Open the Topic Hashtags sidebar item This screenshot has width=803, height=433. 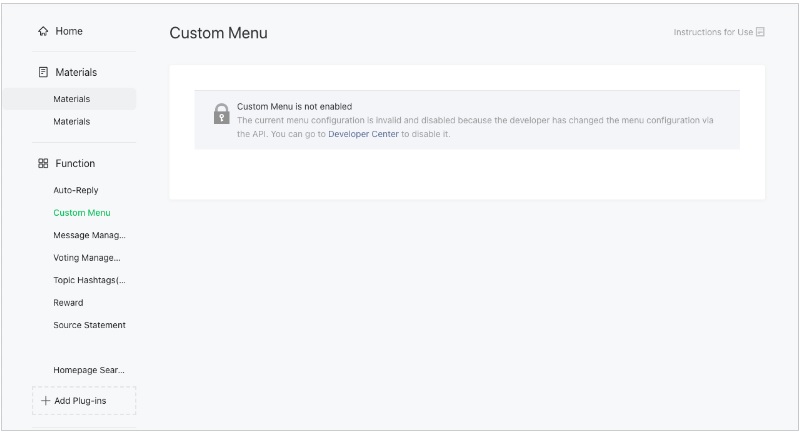point(90,280)
